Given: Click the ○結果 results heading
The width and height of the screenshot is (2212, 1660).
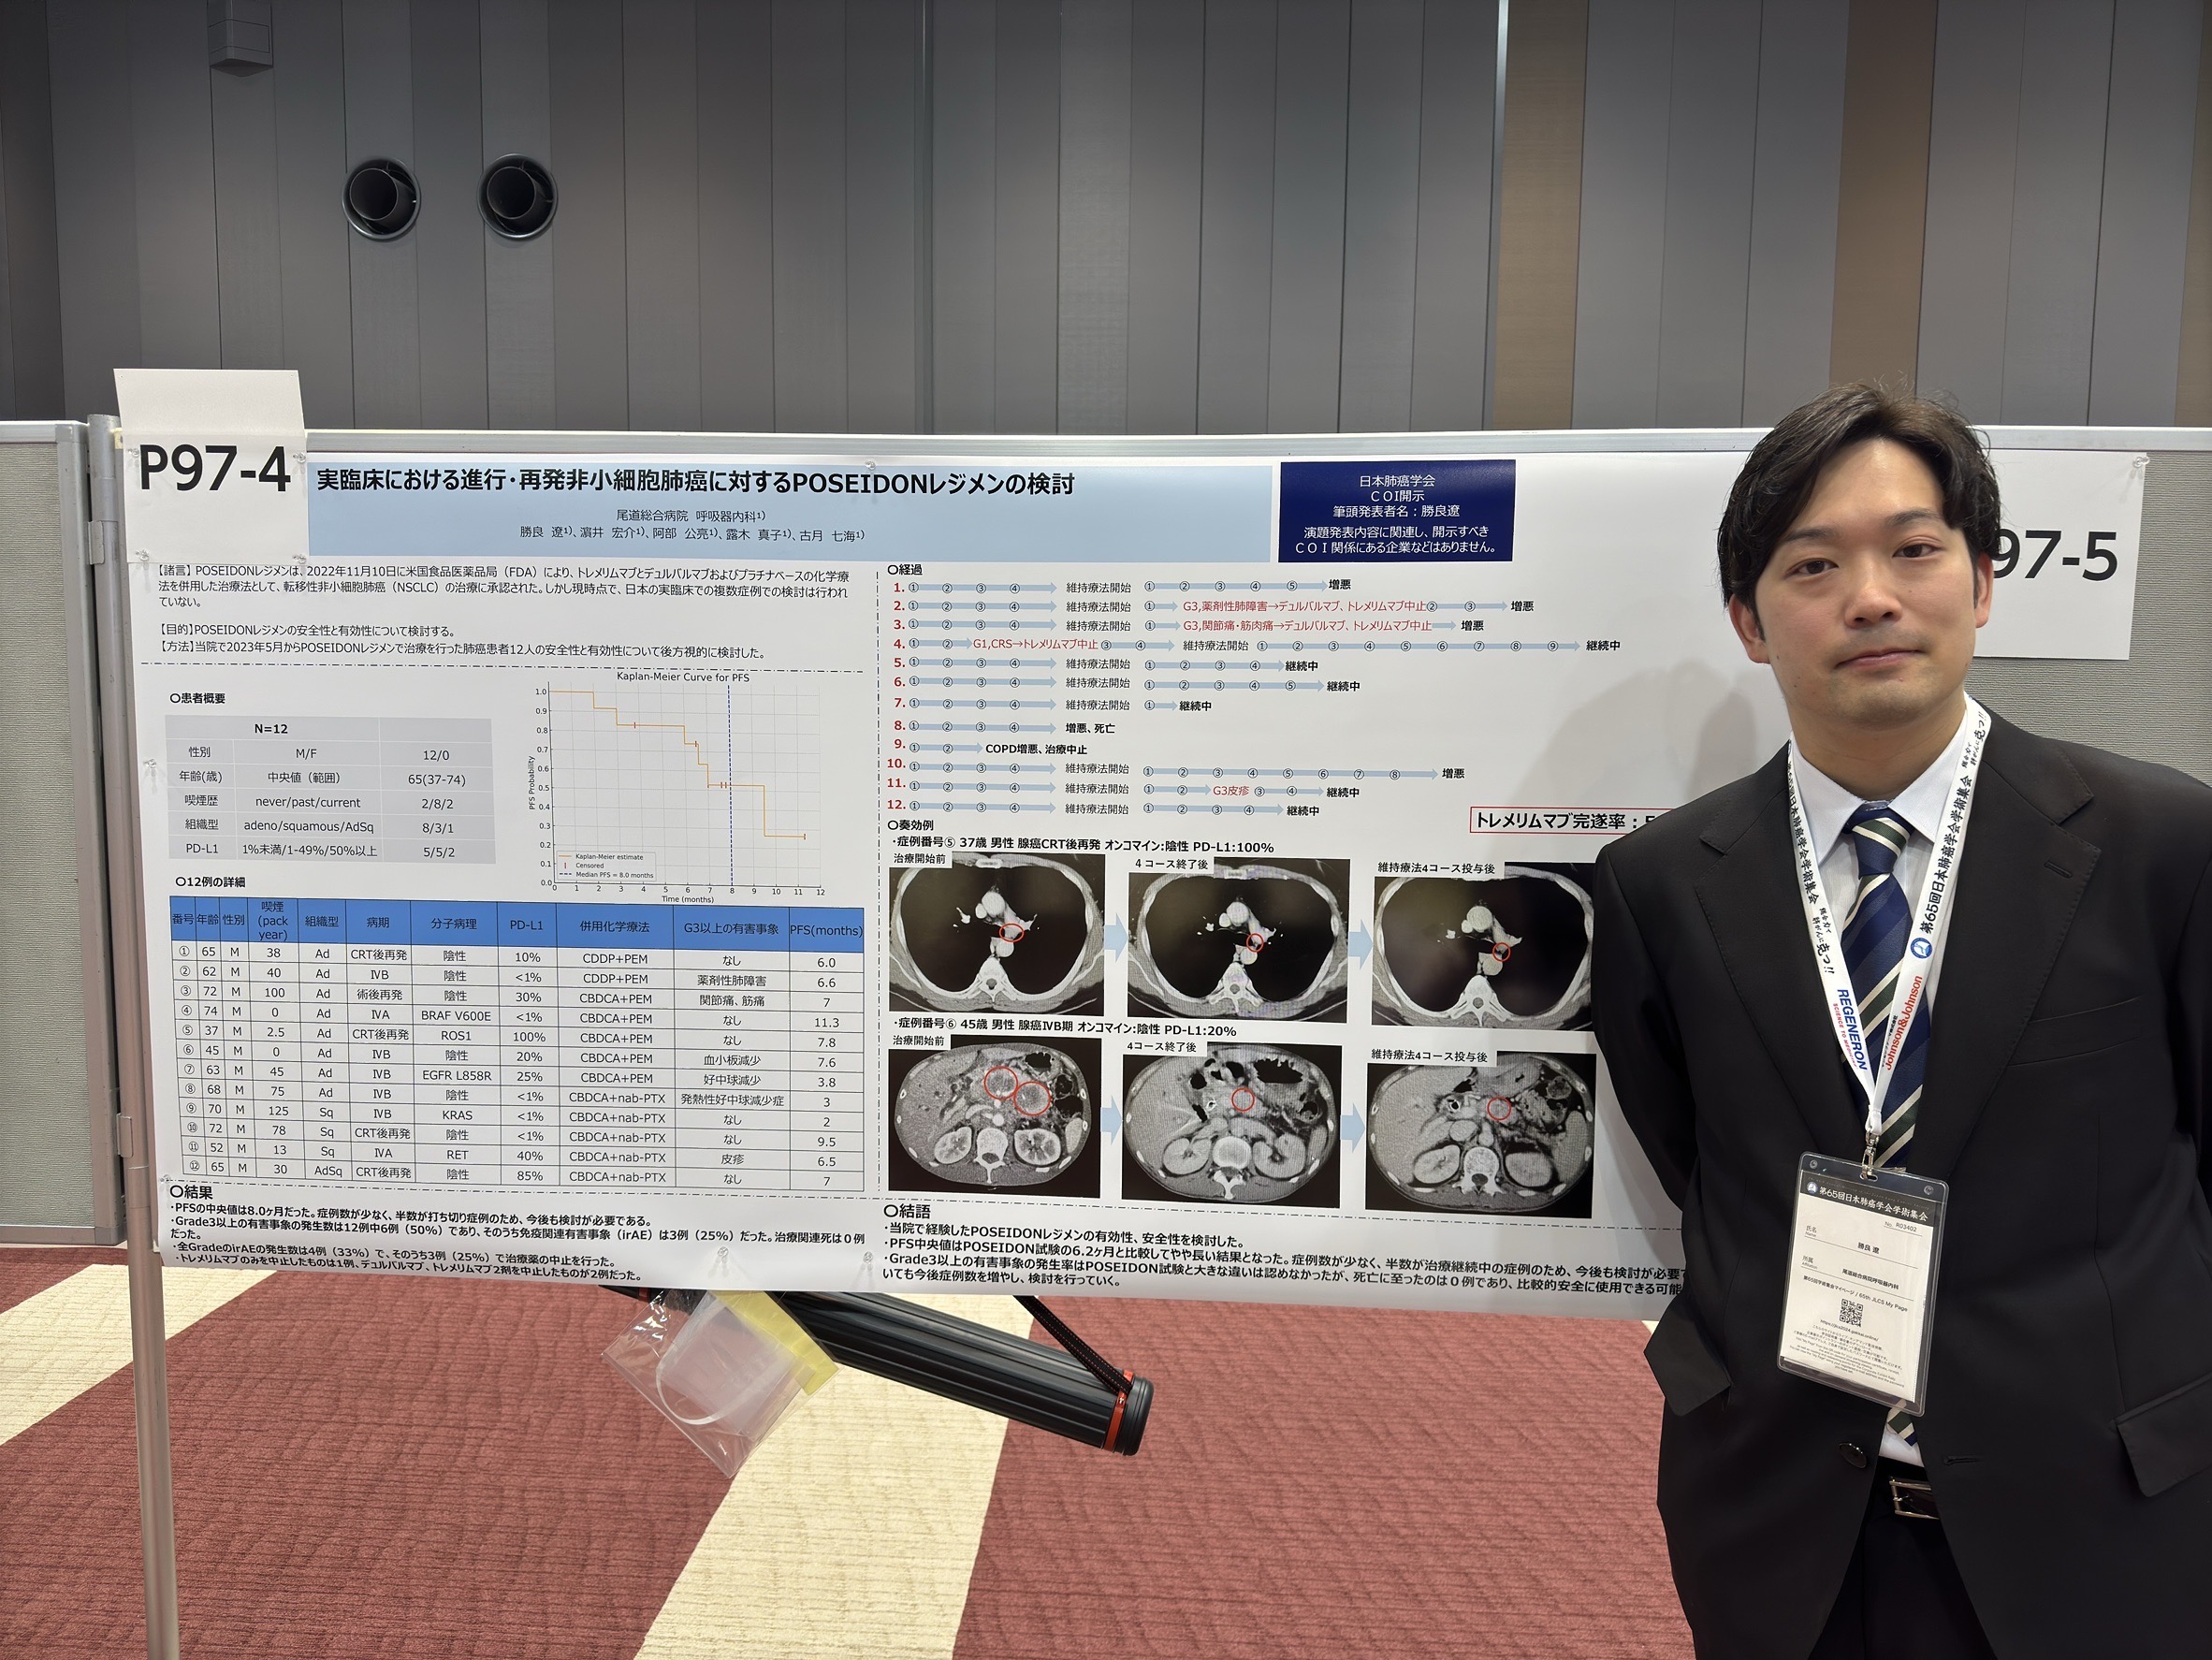Looking at the screenshot, I should [191, 1192].
